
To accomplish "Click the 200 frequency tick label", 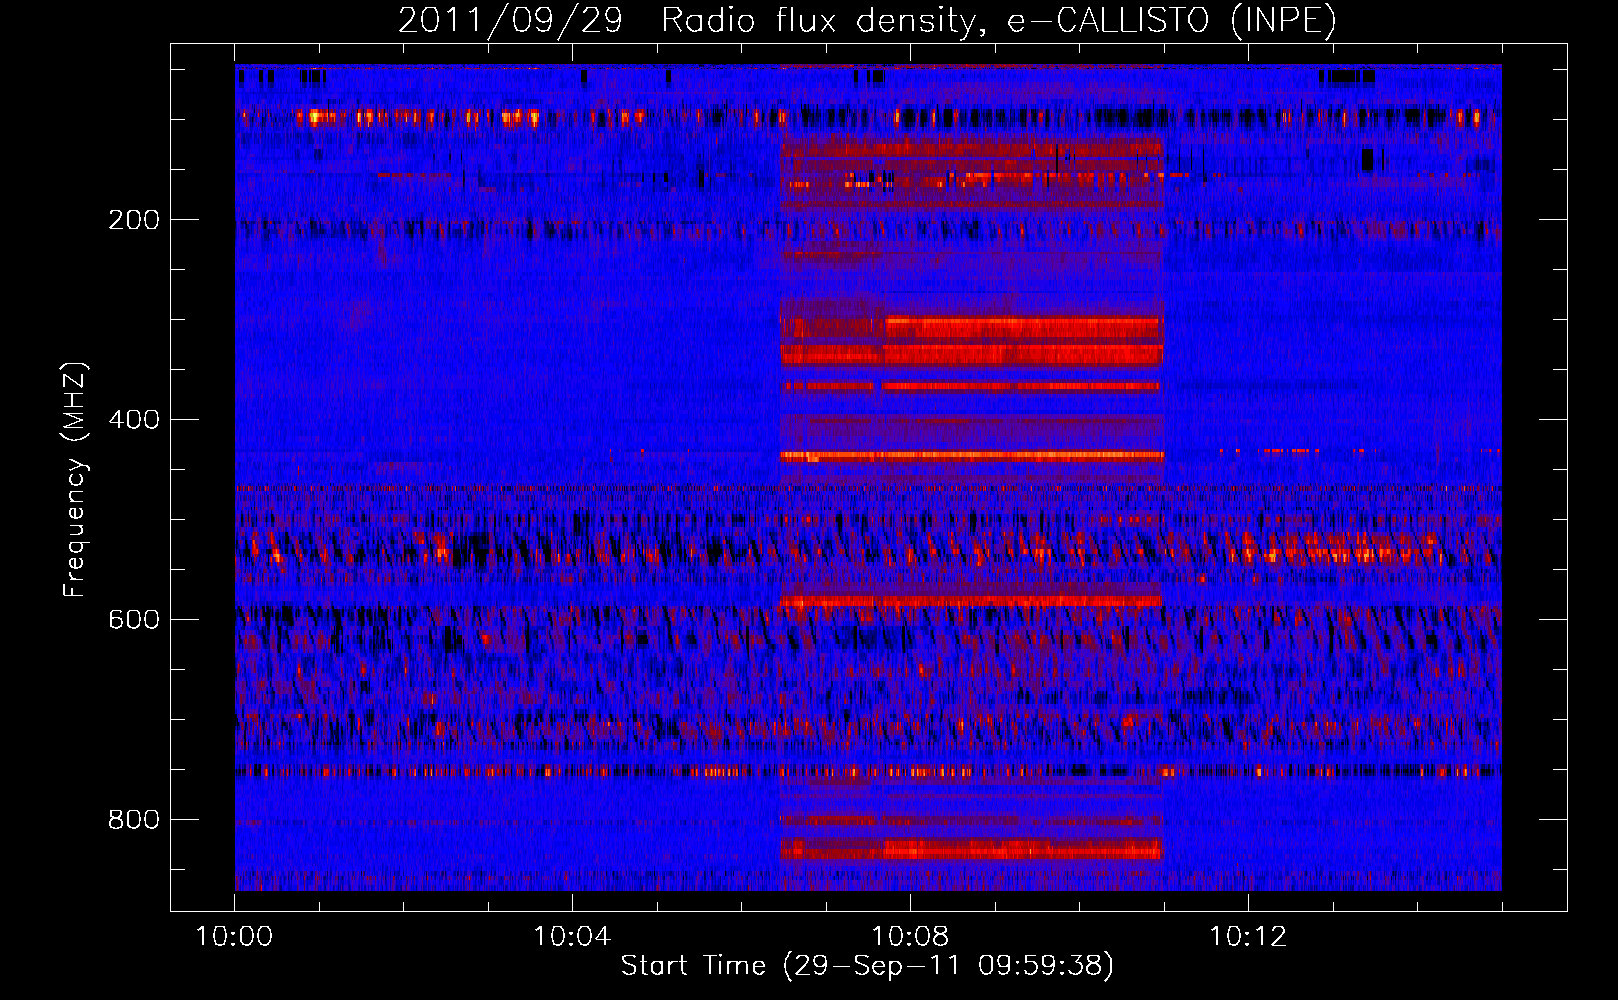I will click(134, 220).
